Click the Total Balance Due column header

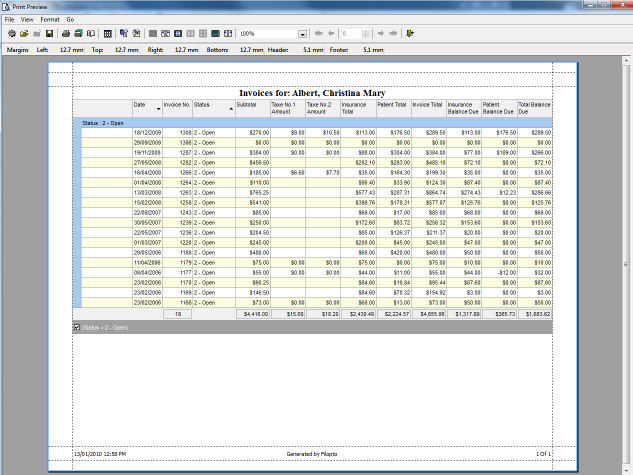(534, 109)
